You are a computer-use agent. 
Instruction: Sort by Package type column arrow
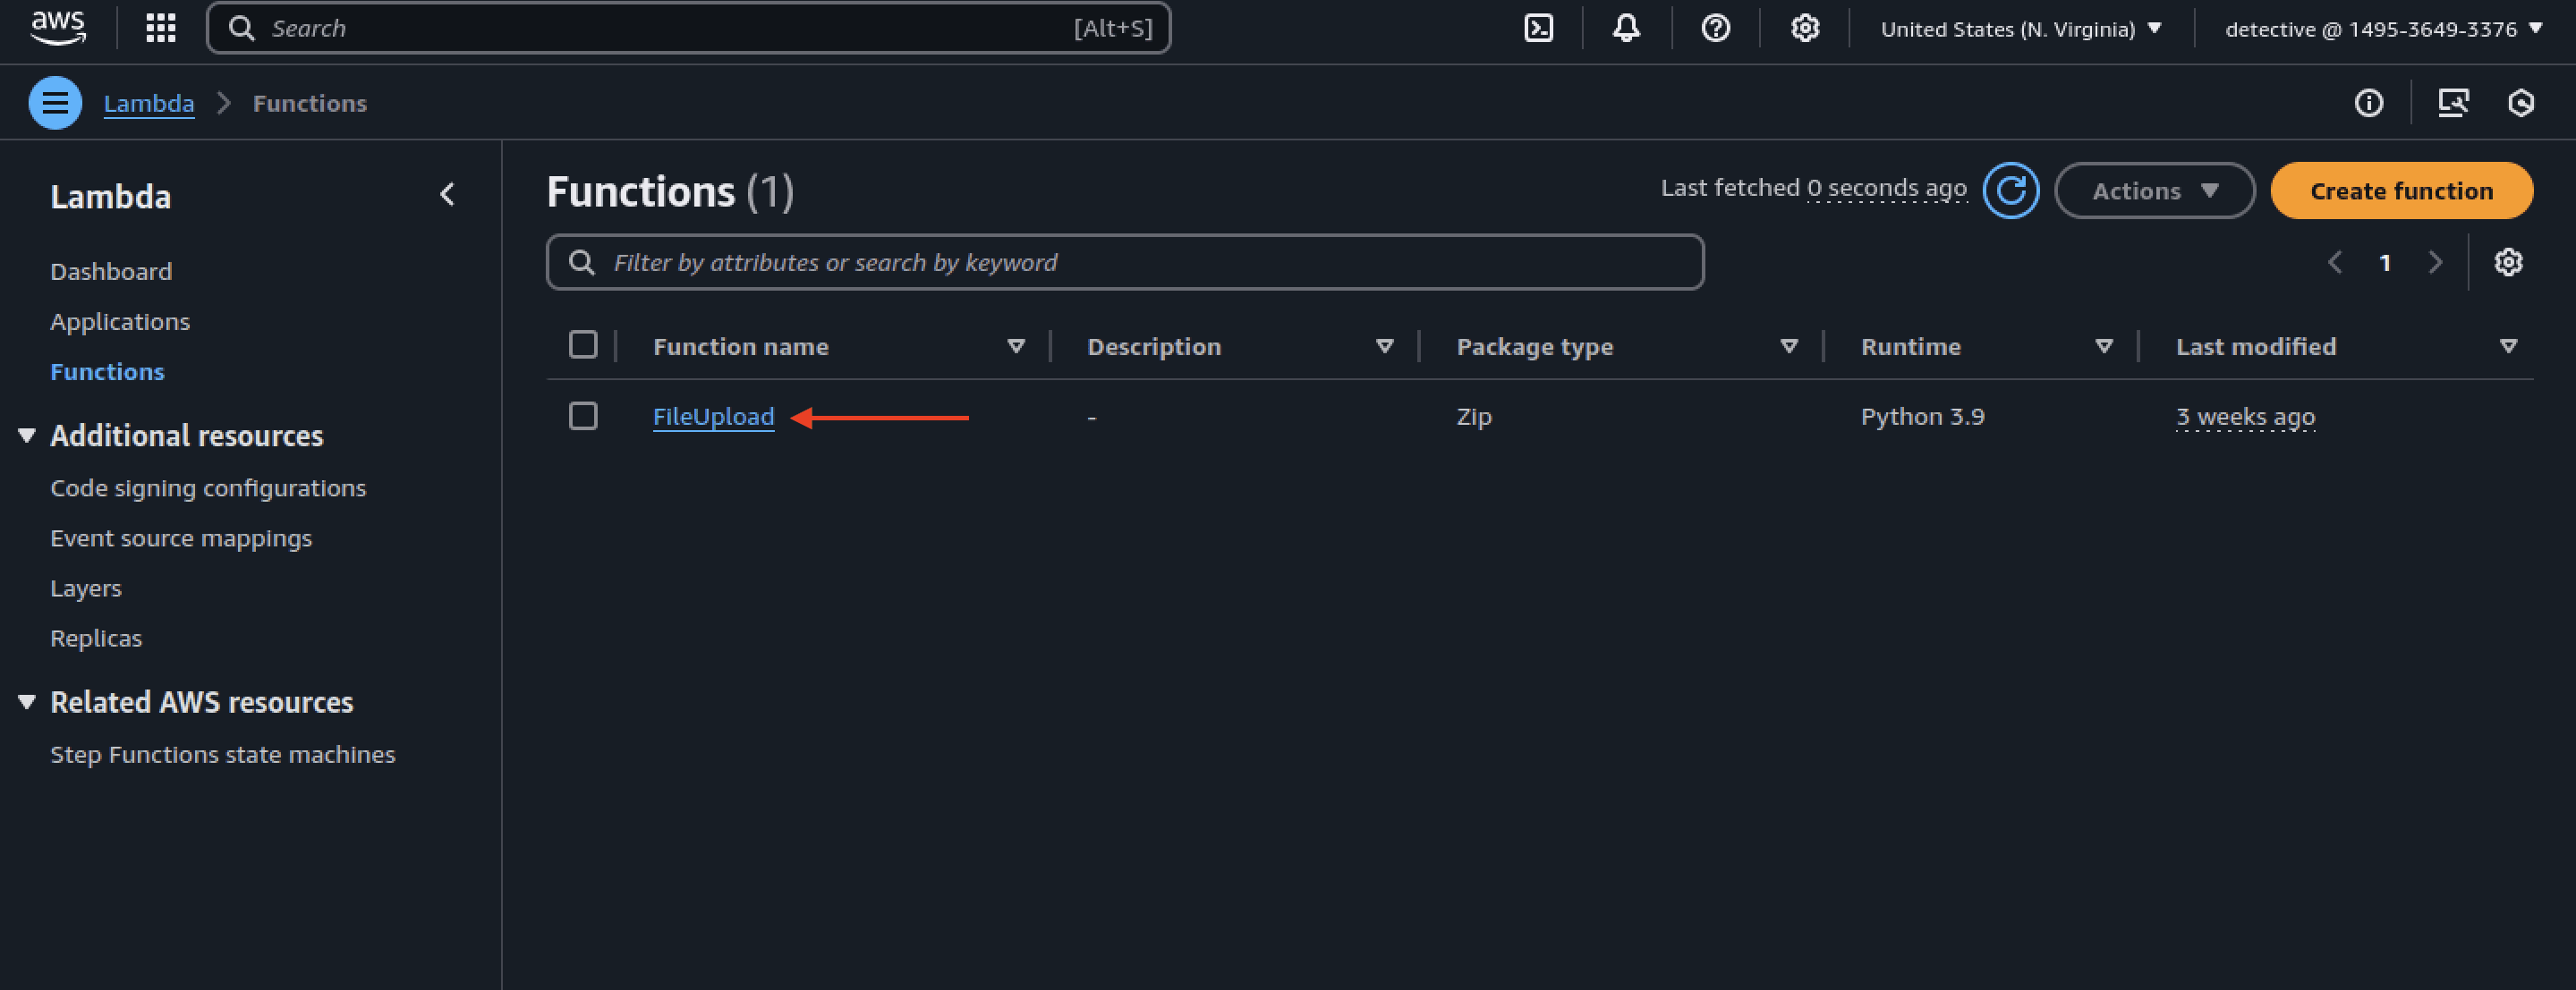tap(1788, 346)
